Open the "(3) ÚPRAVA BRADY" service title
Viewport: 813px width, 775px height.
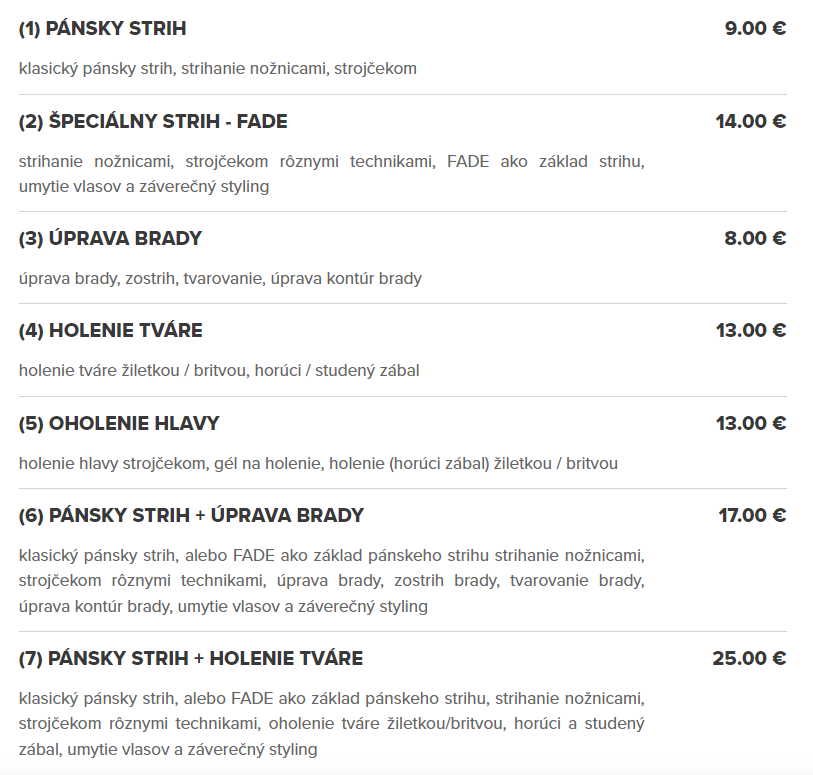pyautogui.click(x=110, y=239)
